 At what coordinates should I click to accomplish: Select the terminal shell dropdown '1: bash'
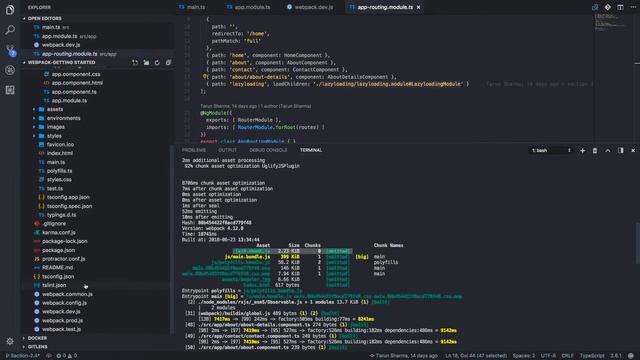point(551,151)
